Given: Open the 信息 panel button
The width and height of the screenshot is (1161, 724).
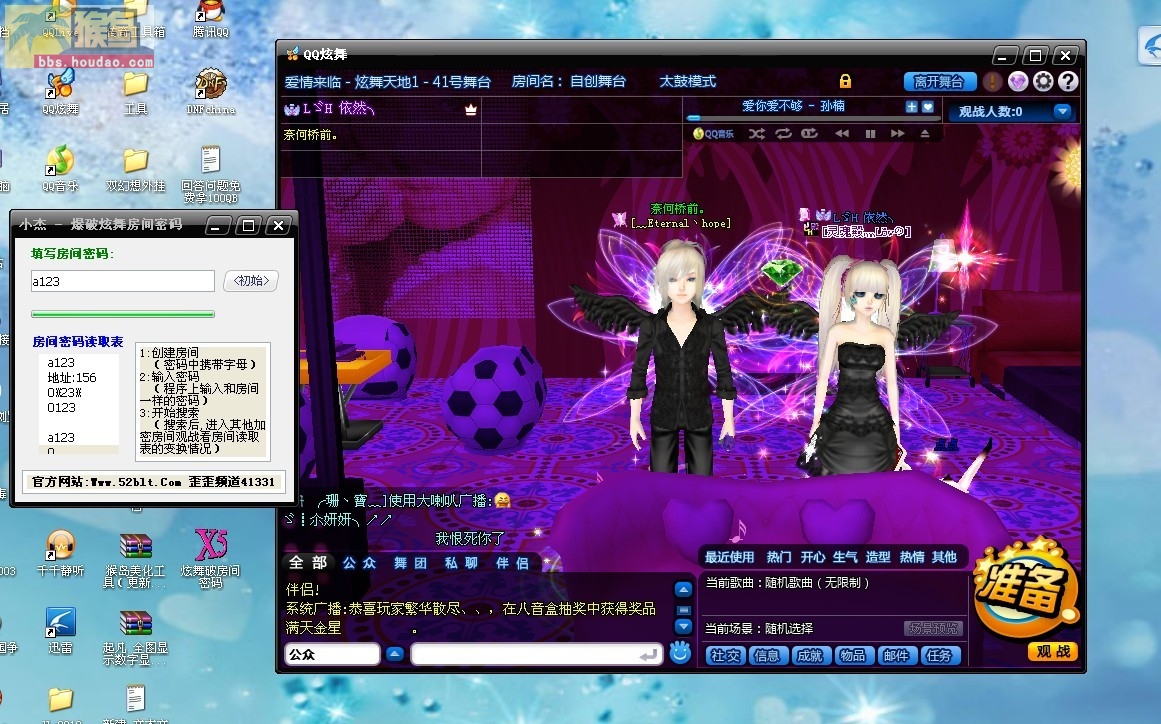Looking at the screenshot, I should coord(766,655).
